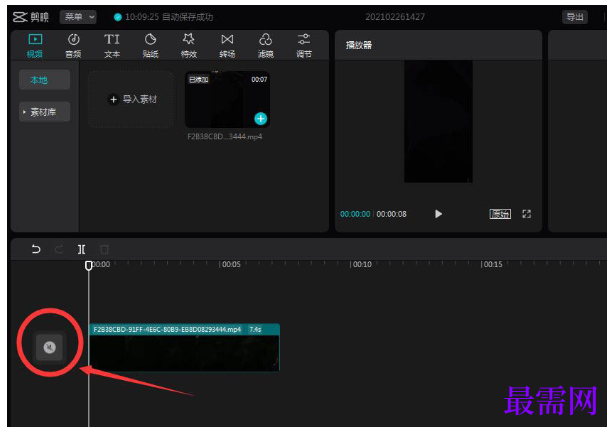616x432 pixels.
Task: Open the 贴纸 (Stickers) tab
Action: point(150,46)
